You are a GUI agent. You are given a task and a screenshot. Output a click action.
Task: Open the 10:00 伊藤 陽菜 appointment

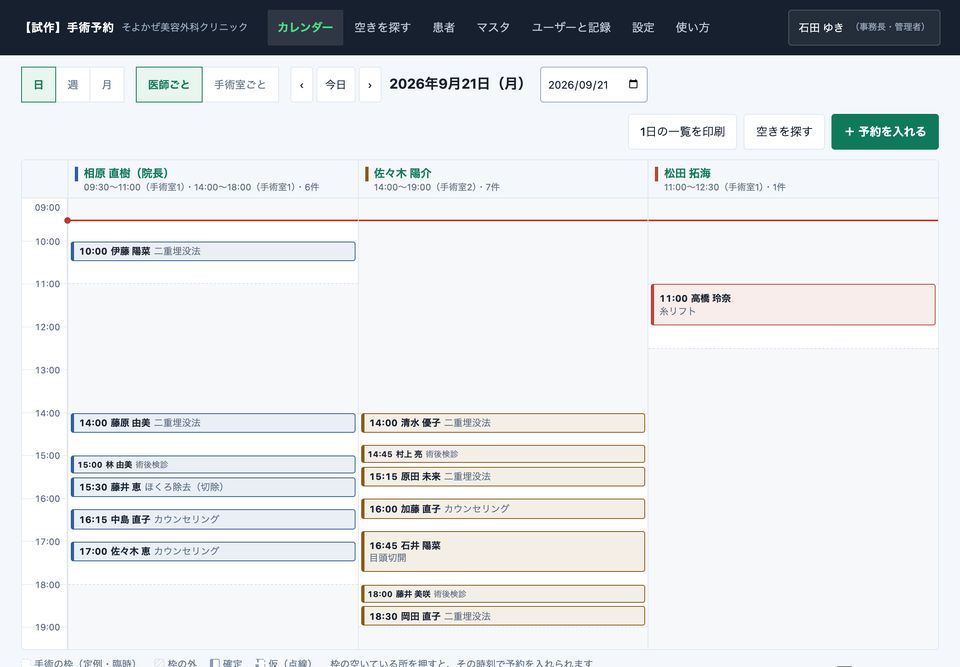(213, 251)
